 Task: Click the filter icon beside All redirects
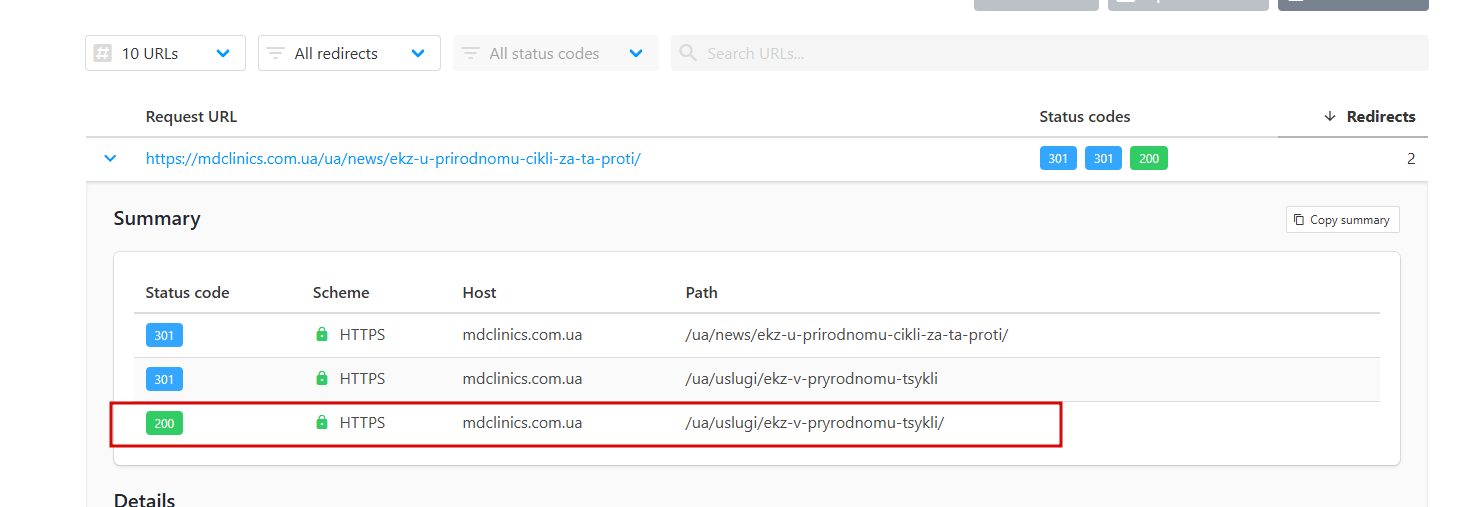click(x=275, y=54)
